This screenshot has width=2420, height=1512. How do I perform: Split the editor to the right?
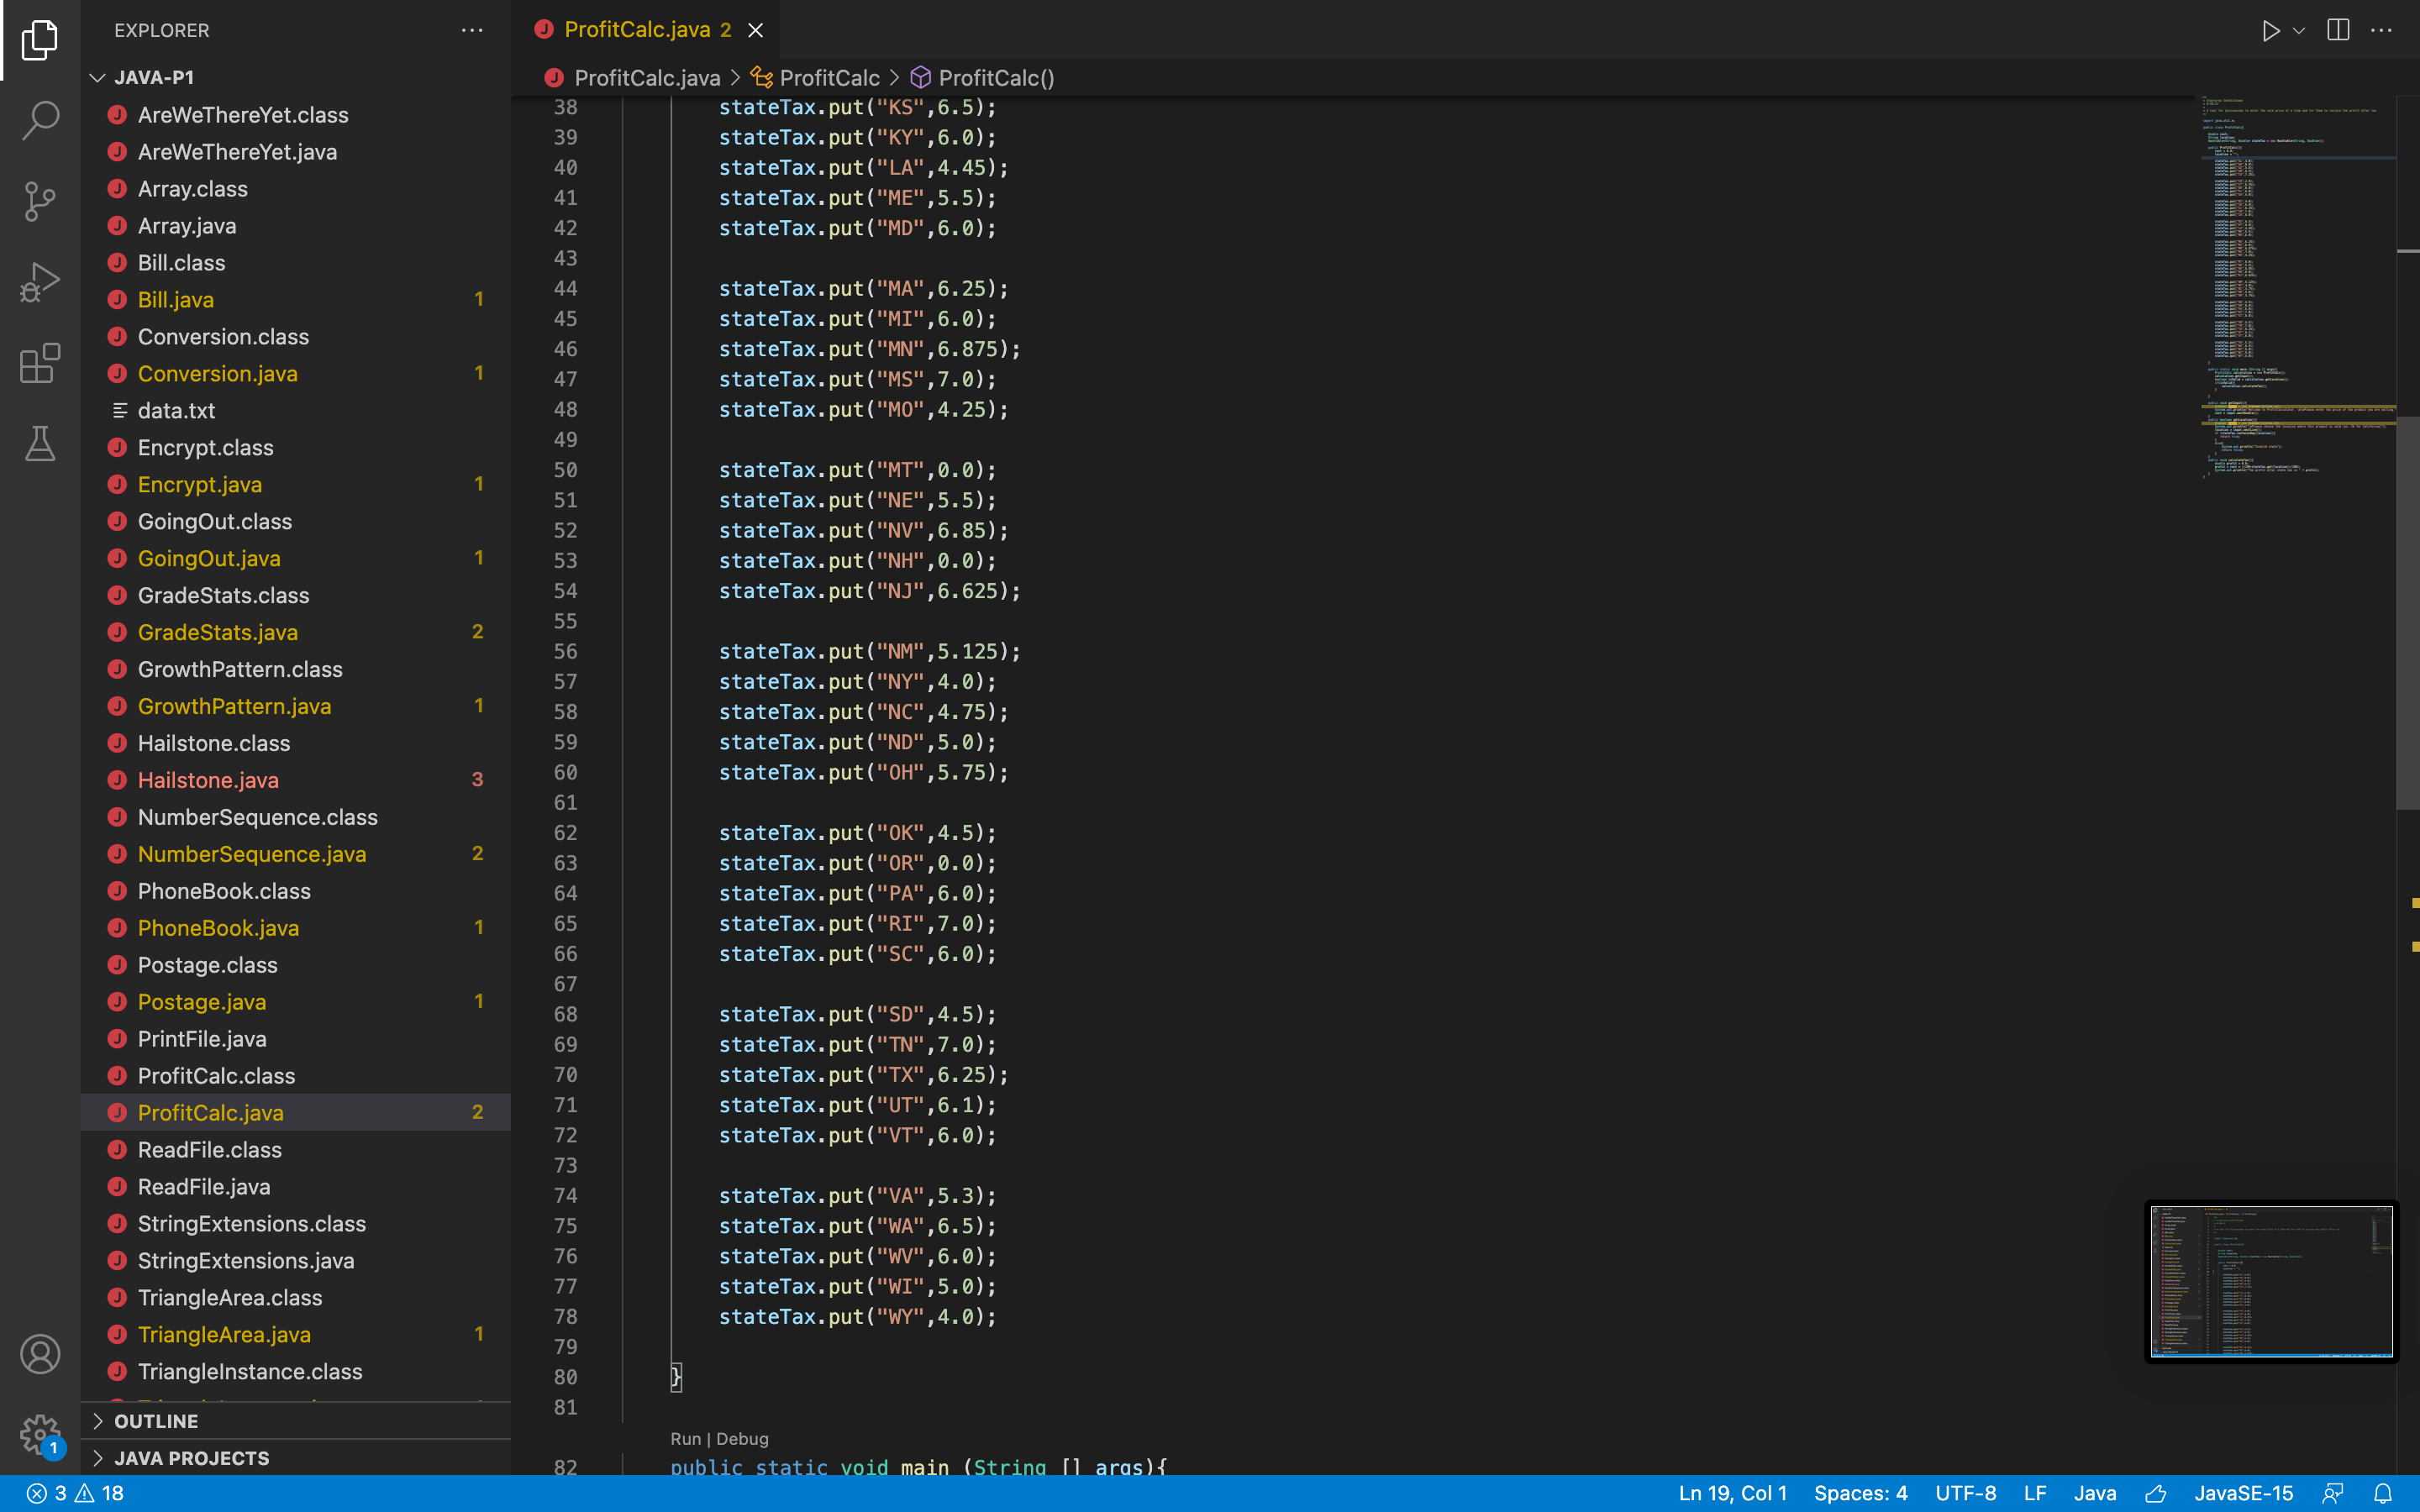[2337, 31]
